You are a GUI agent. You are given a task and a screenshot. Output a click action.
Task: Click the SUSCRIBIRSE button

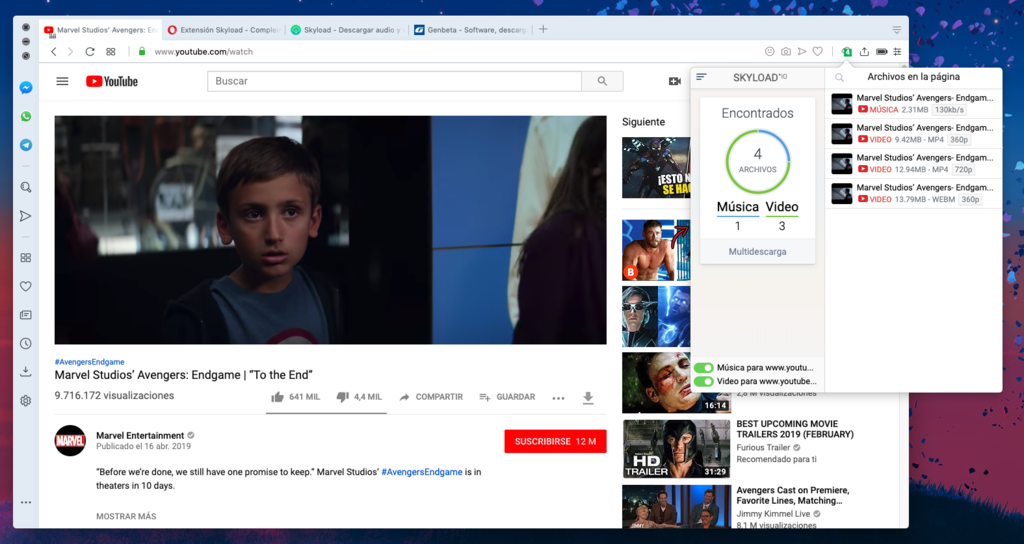555,441
